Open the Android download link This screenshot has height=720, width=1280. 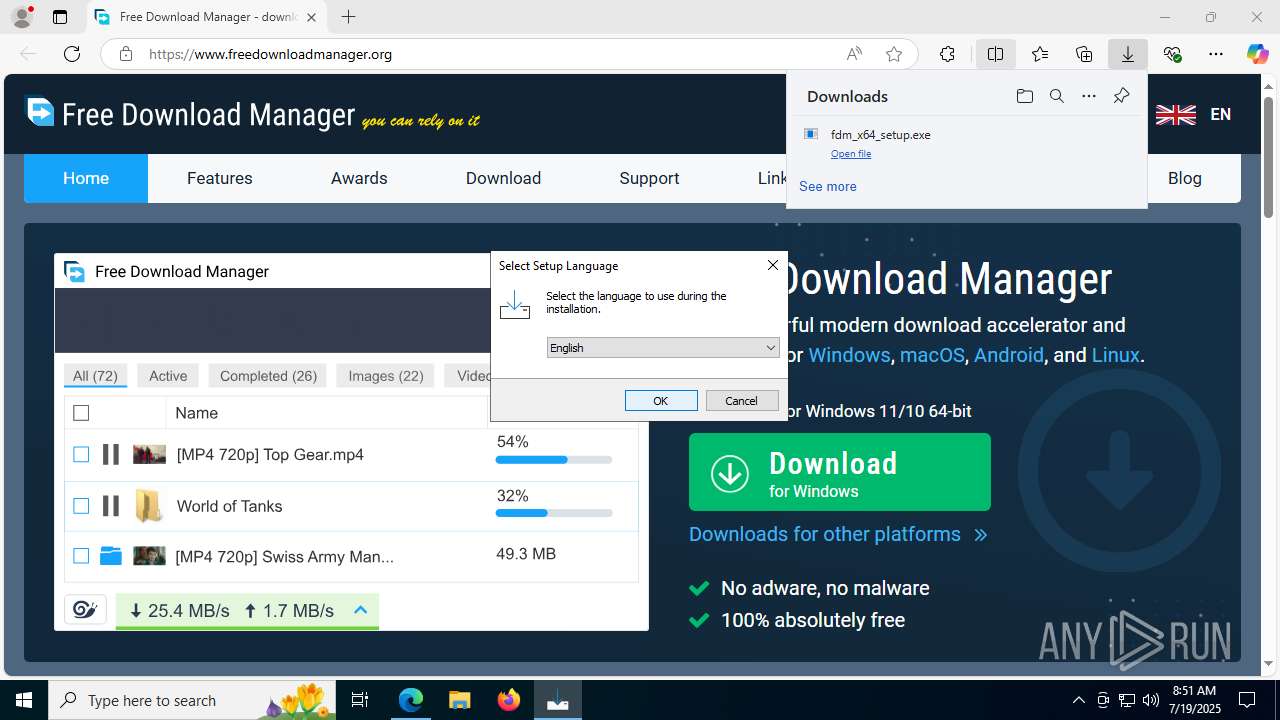click(x=1009, y=355)
